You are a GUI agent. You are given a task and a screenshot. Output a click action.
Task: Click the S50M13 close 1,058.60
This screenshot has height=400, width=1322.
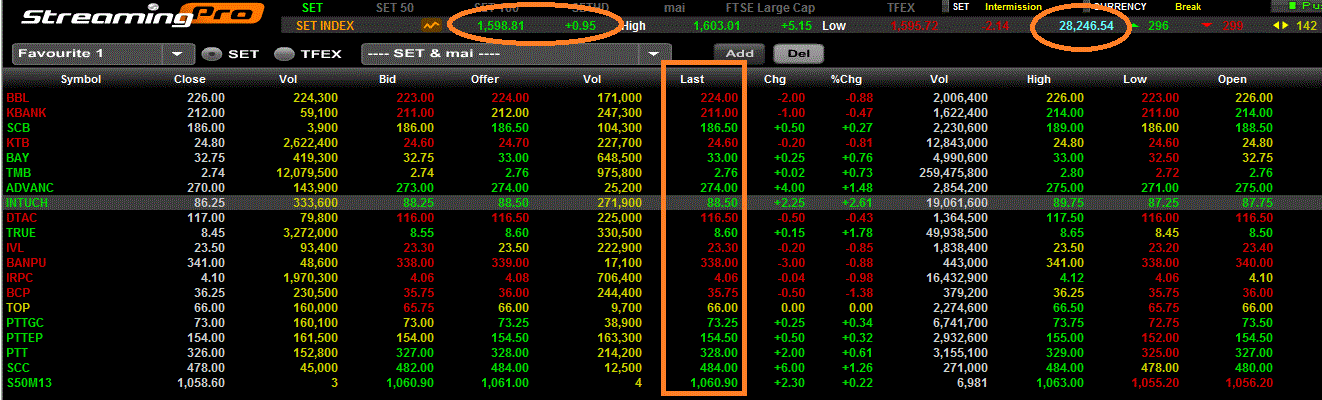pyautogui.click(x=201, y=383)
